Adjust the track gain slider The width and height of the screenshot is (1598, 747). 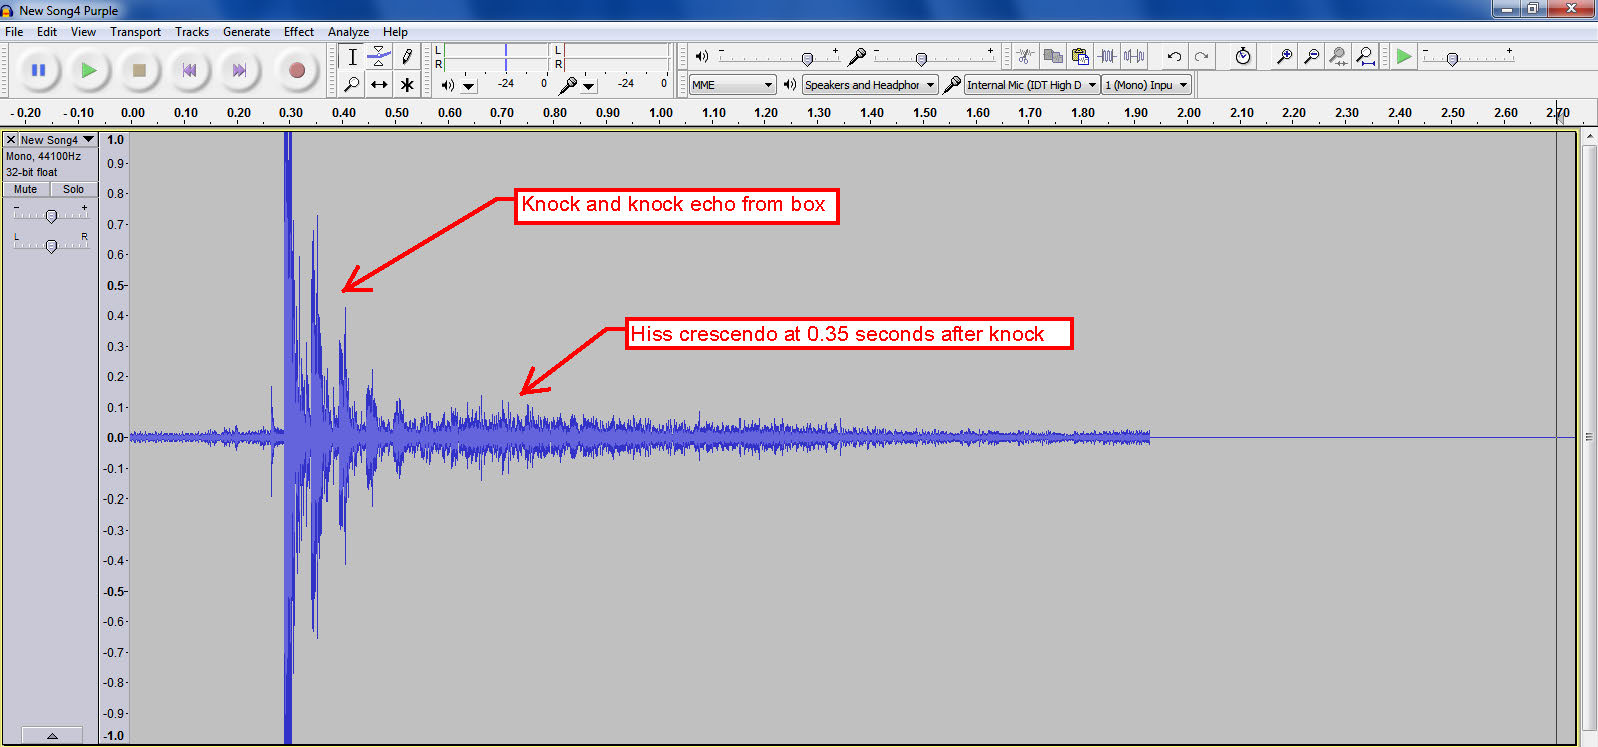coord(51,215)
